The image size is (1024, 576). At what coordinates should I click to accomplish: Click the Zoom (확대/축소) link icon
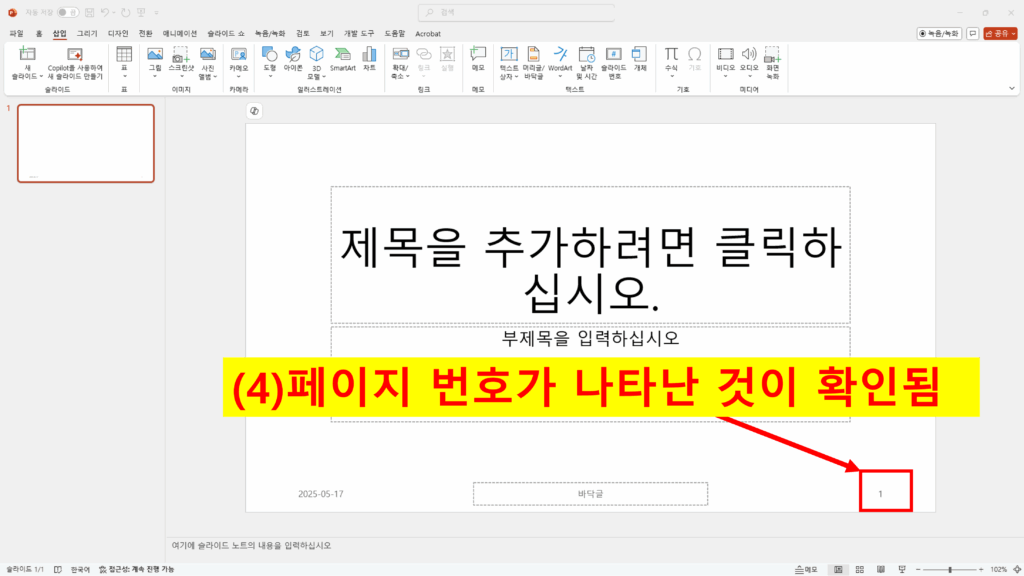[400, 63]
